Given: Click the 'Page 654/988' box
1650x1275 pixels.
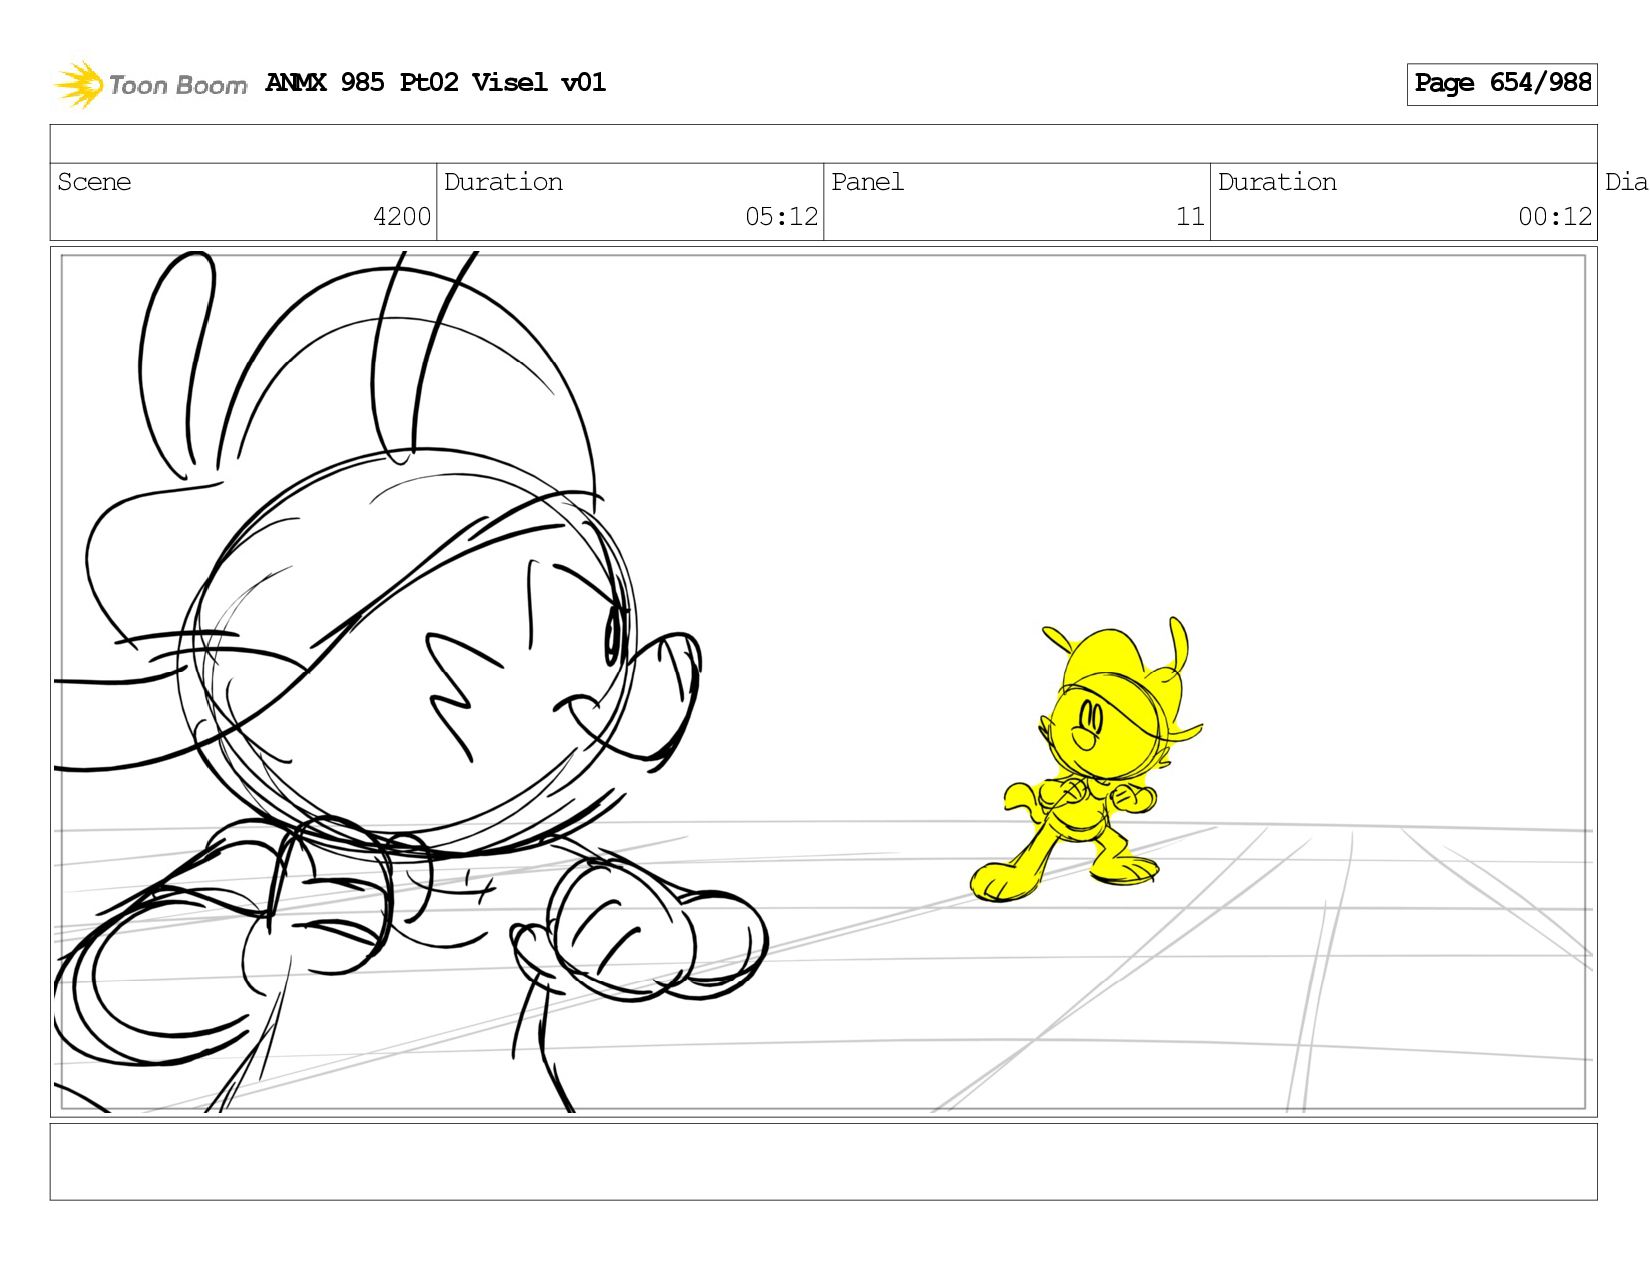Looking at the screenshot, I should click(x=1502, y=84).
